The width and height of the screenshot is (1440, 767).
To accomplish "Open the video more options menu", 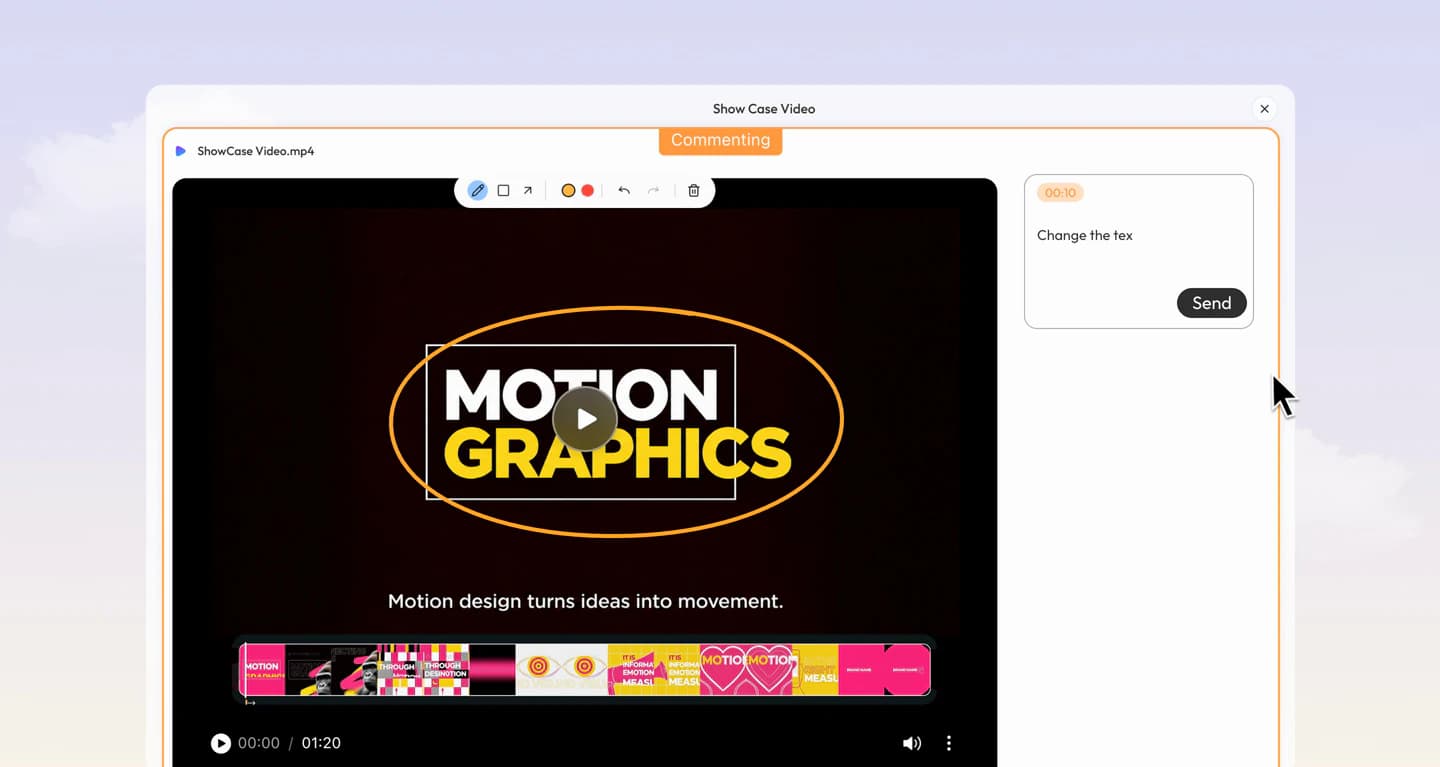I will click(x=949, y=743).
